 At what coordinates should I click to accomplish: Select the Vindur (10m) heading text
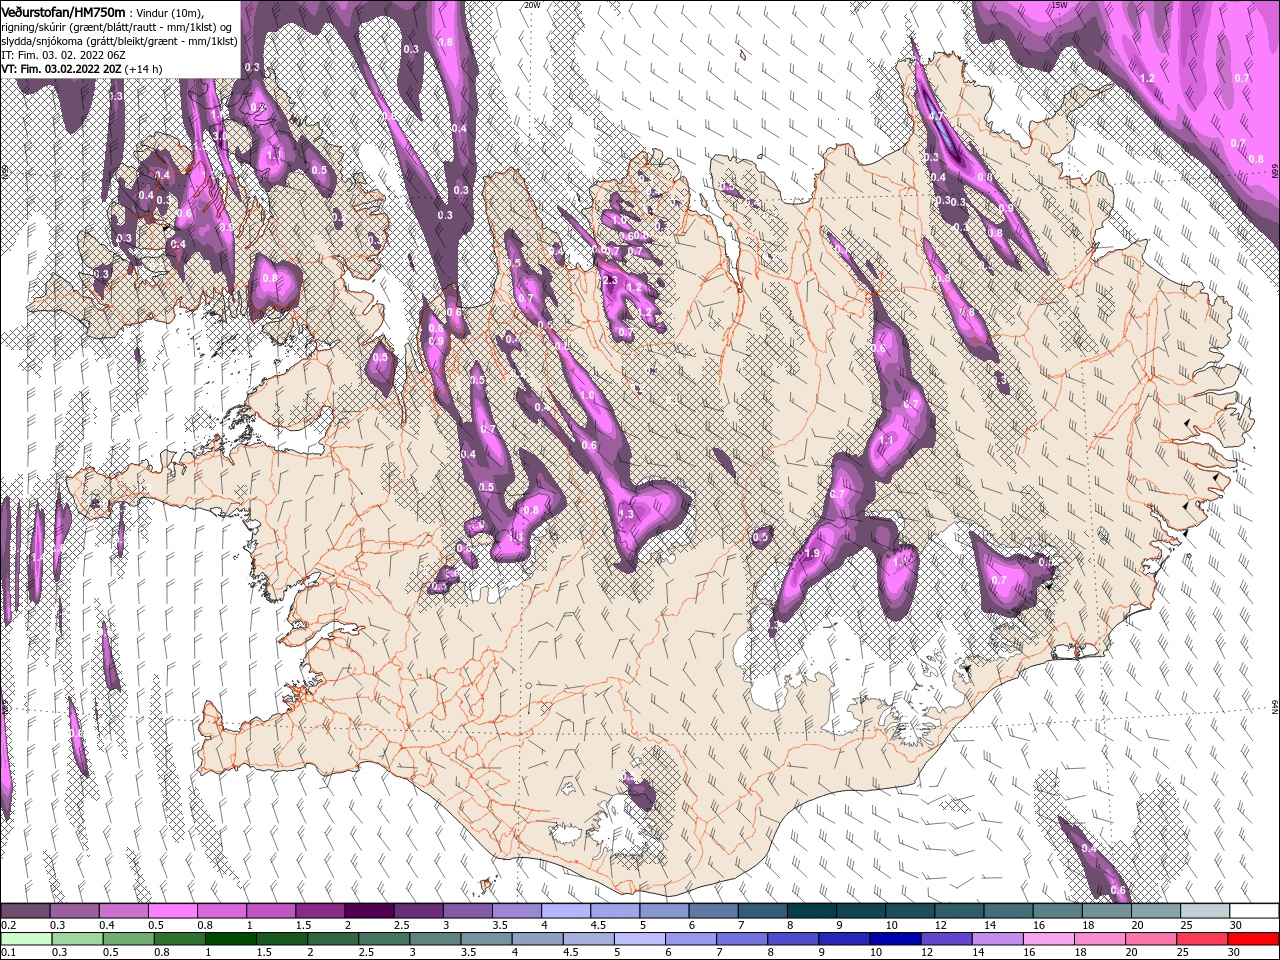point(168,12)
